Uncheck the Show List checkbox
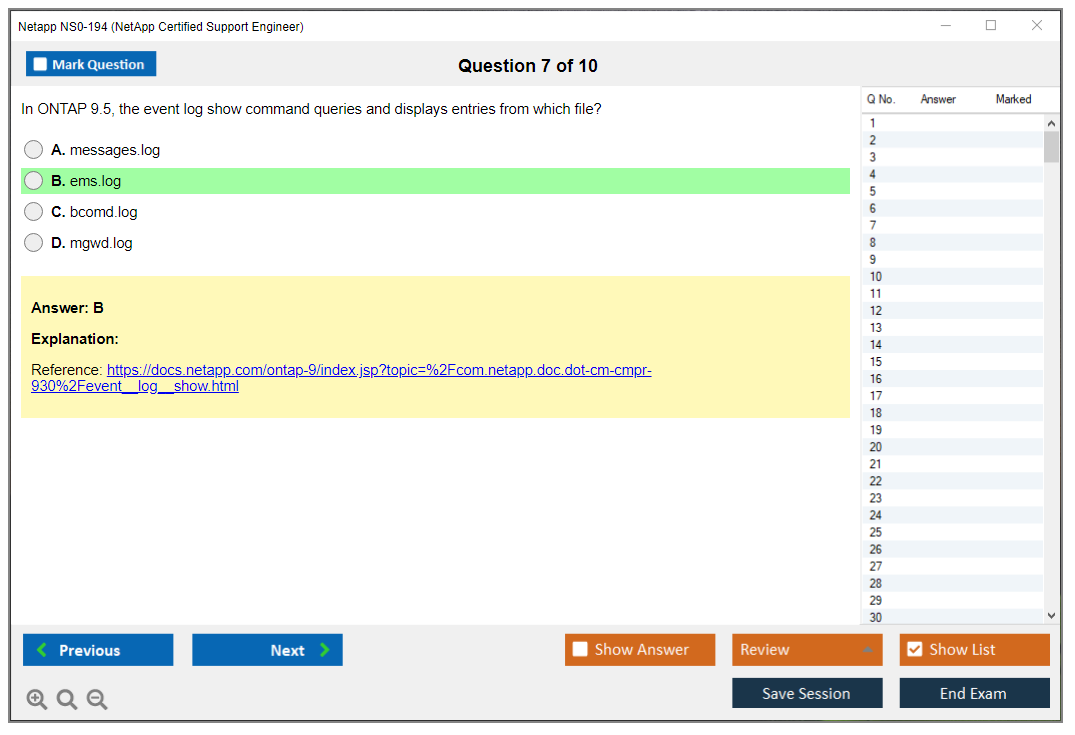 click(x=914, y=650)
